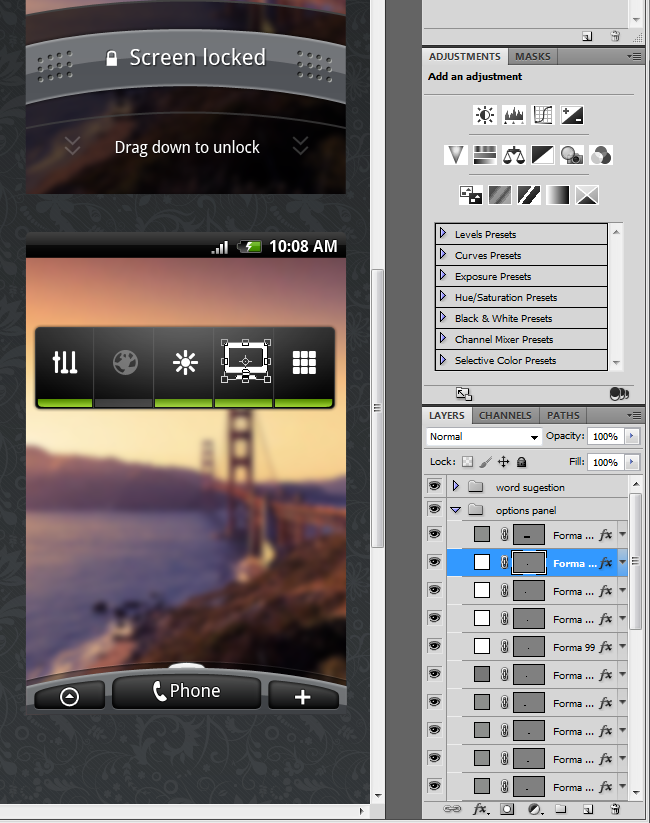Enable the lock all button
Image resolution: width=650 pixels, height=823 pixels.
522,462
